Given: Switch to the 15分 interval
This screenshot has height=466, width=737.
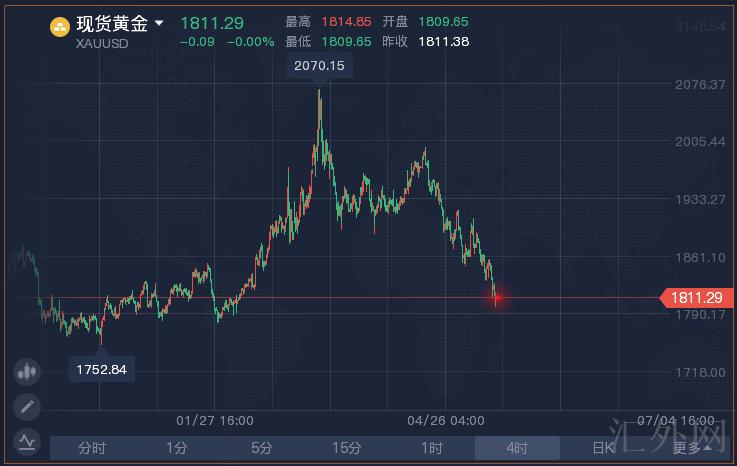Looking at the screenshot, I should coord(347,448).
